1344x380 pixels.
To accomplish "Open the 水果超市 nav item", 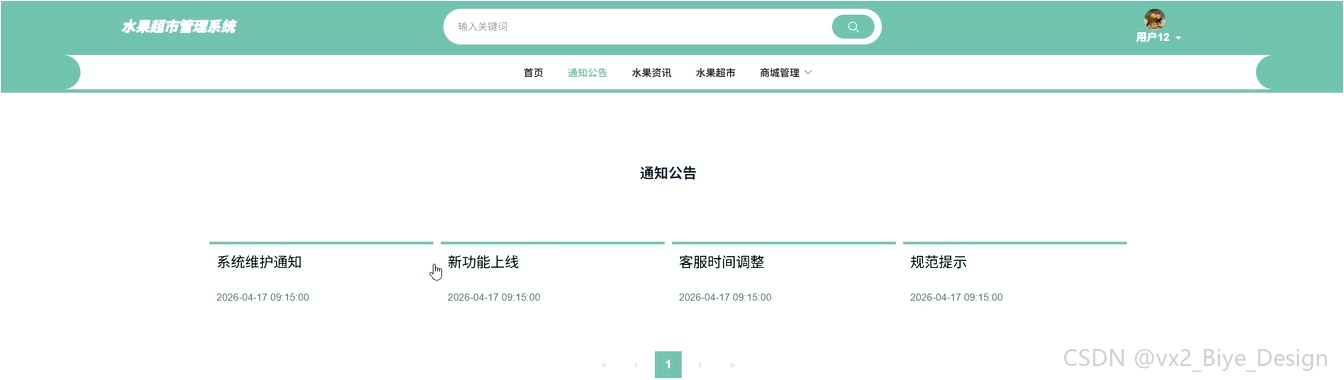I will (715, 73).
